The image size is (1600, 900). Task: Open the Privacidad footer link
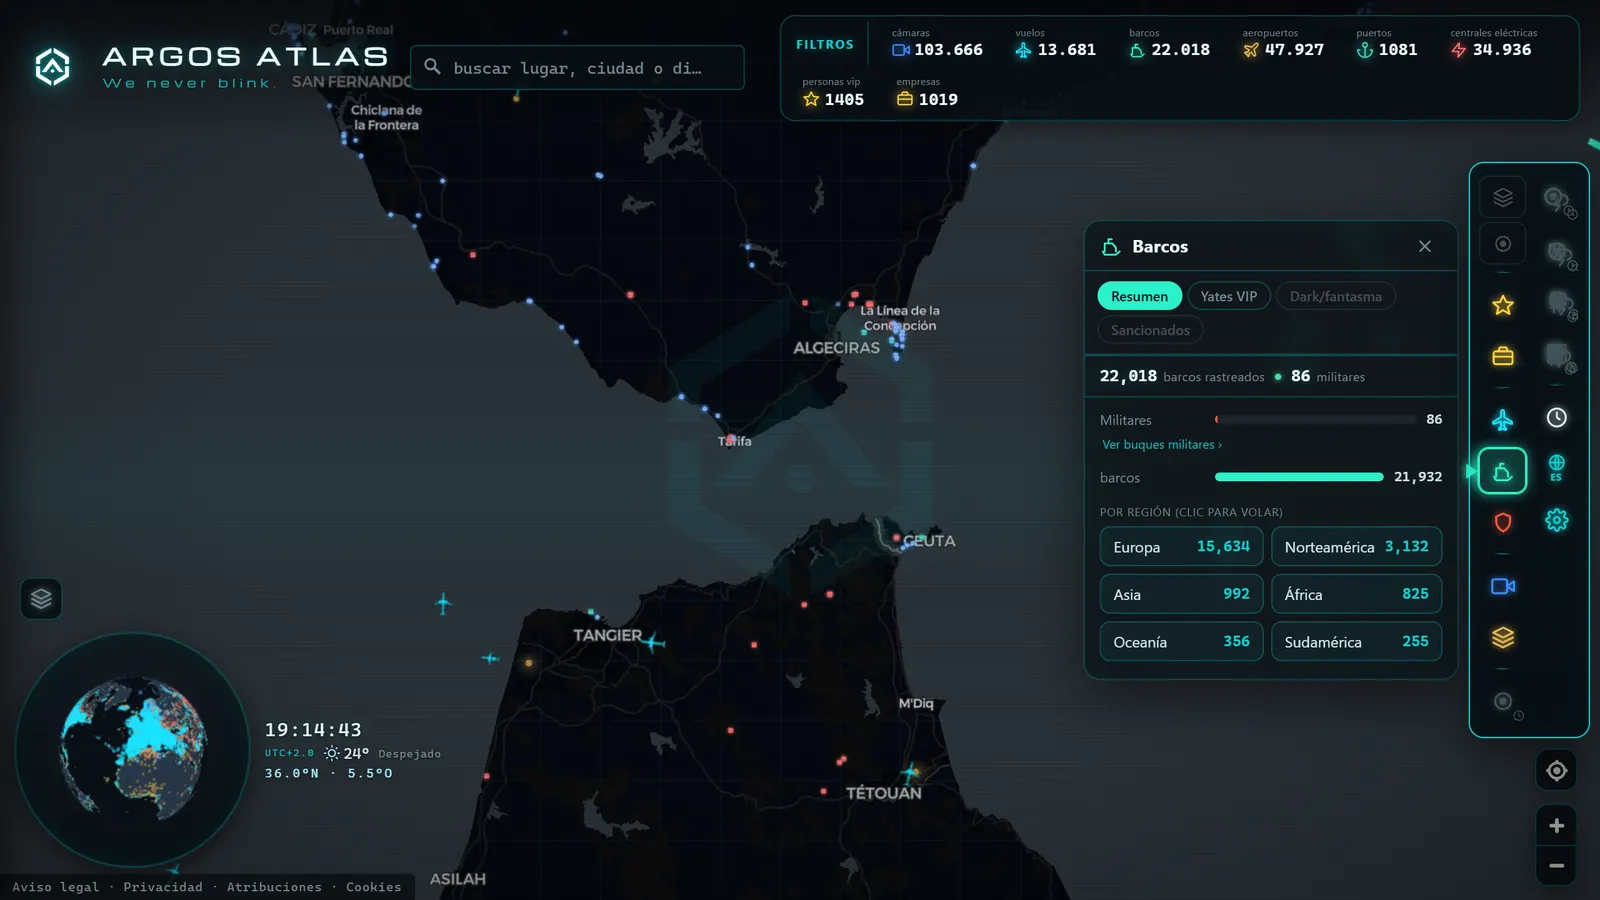[x=162, y=887]
